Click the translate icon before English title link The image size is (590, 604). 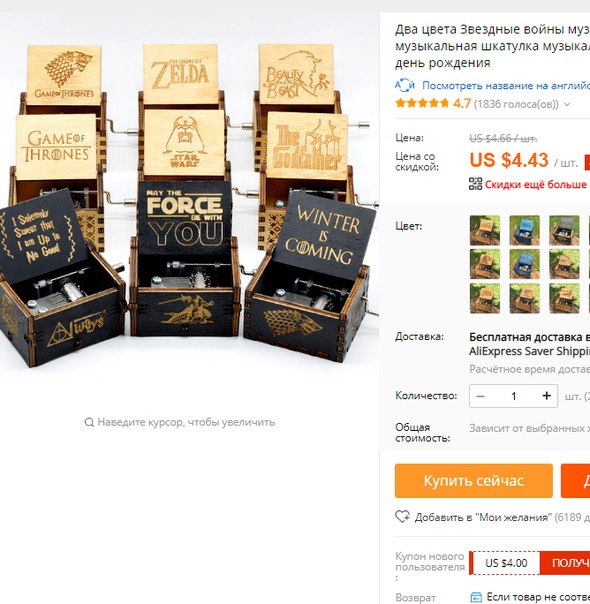[404, 85]
